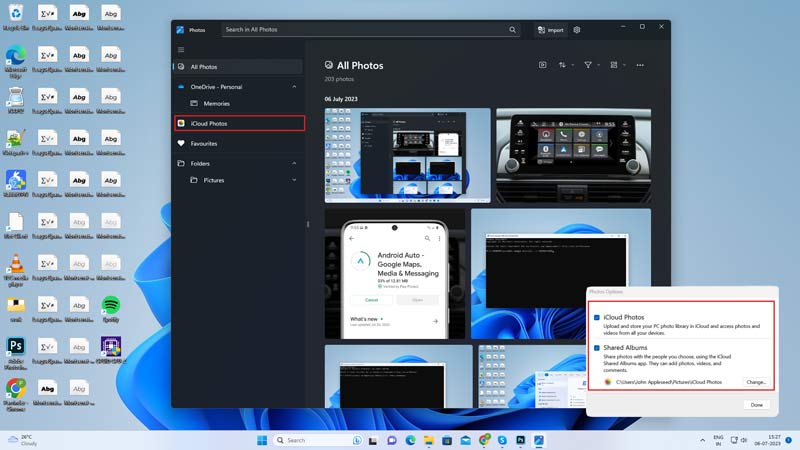
Task: Launch Spotify from the desktop
Action: [111, 309]
